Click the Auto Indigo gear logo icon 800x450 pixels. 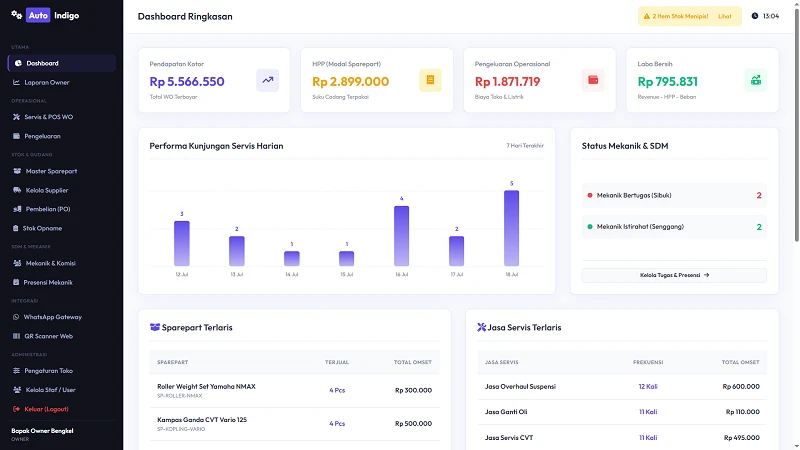(16, 15)
